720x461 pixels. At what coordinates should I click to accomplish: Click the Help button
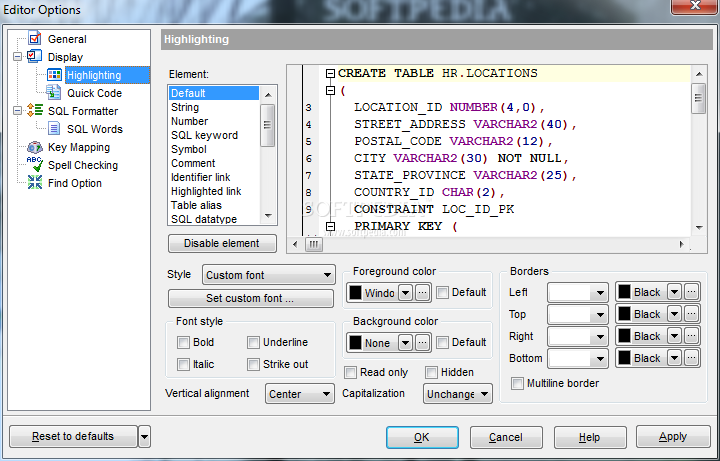point(590,437)
